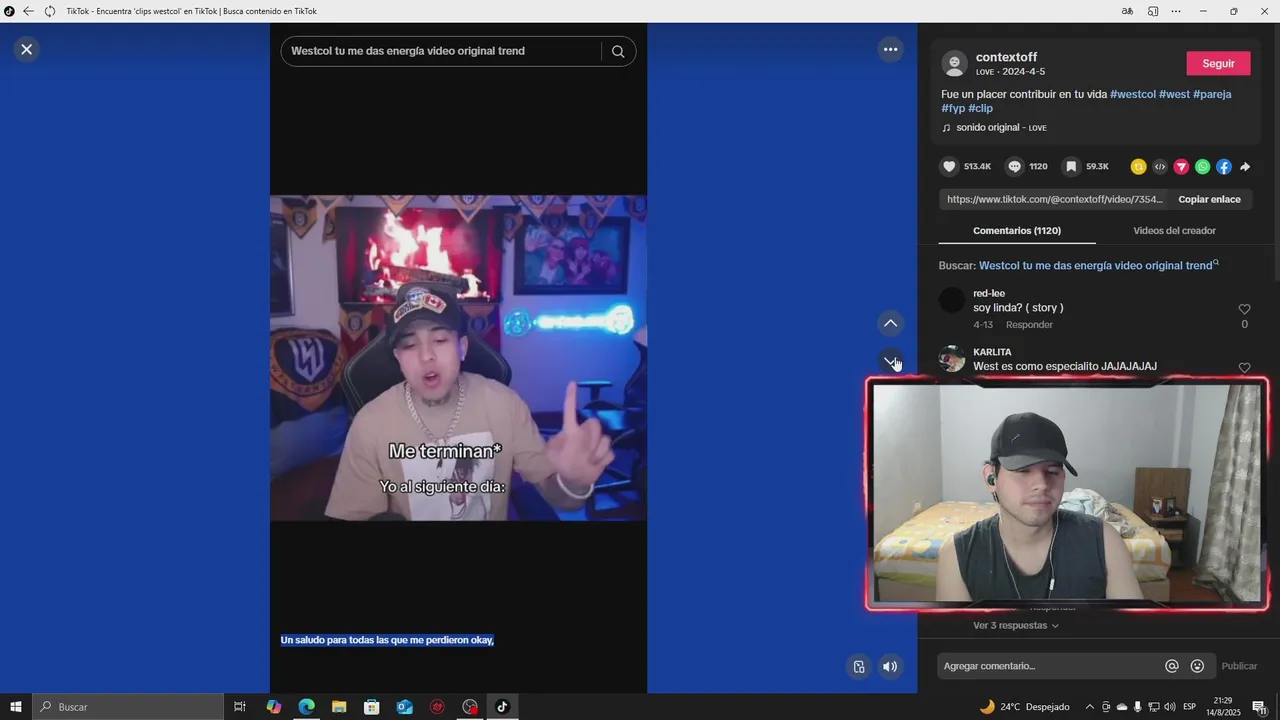Click the #west hashtag
This screenshot has height=720, width=1280.
[x=1174, y=94]
